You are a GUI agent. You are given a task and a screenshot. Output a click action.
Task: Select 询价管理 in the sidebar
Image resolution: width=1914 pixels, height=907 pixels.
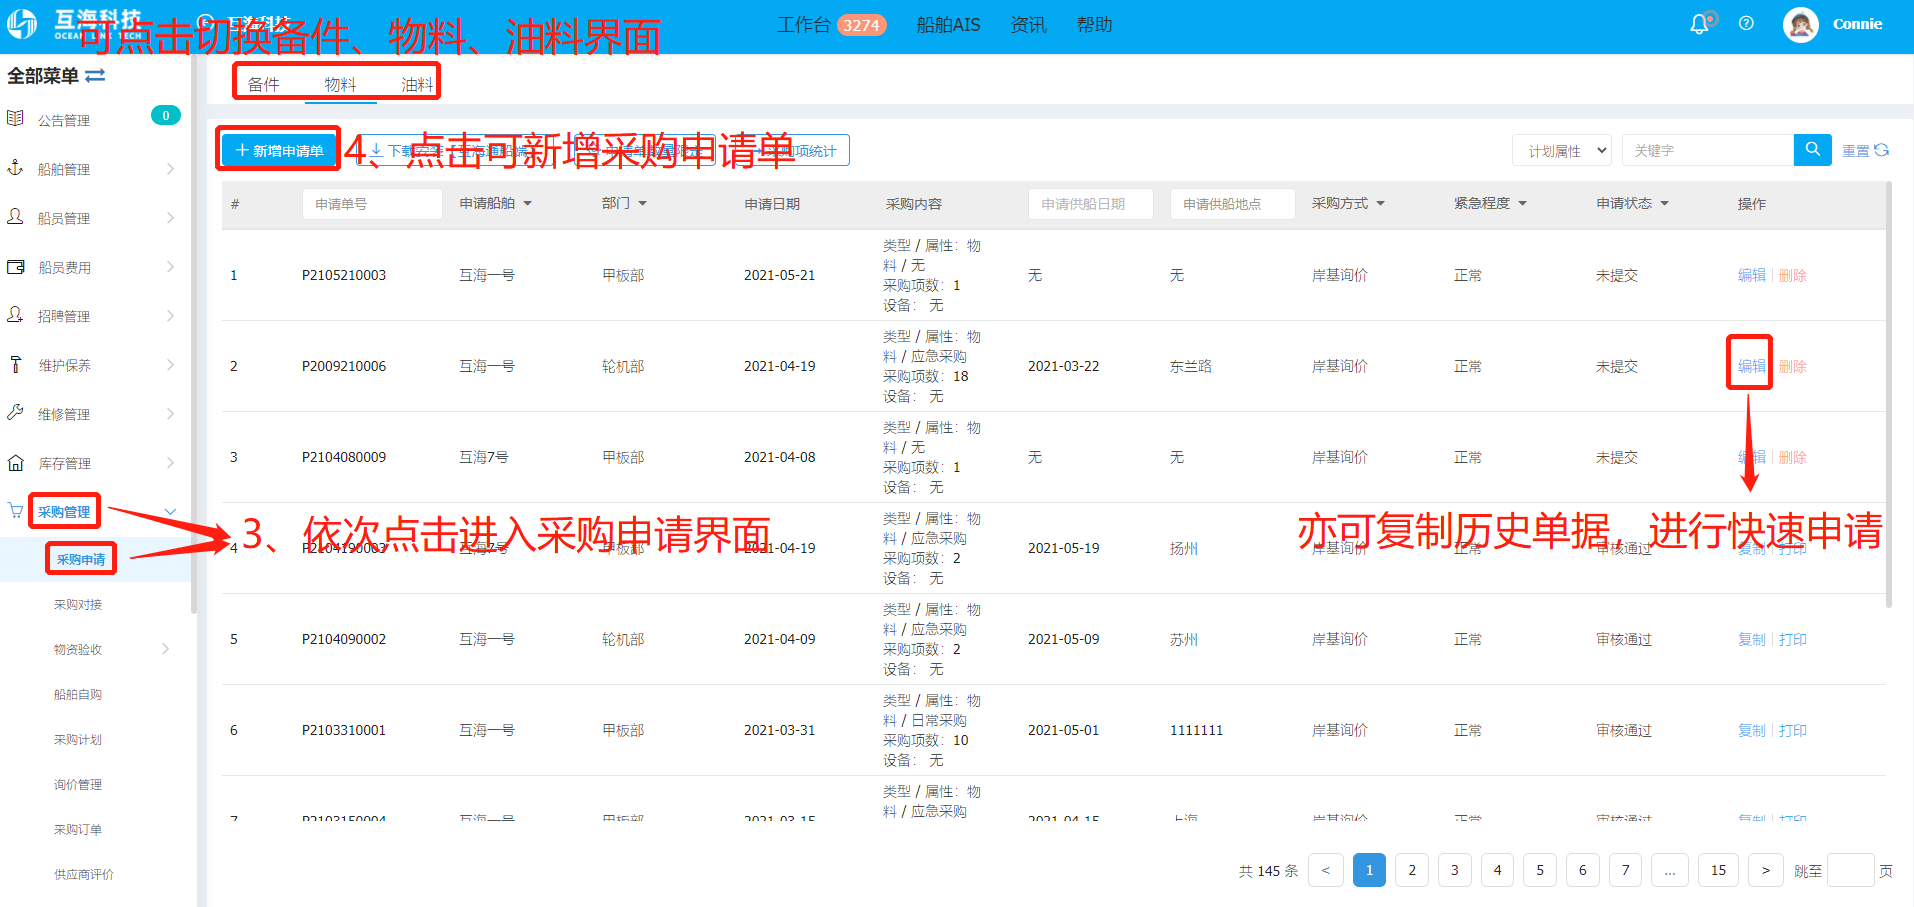78,784
